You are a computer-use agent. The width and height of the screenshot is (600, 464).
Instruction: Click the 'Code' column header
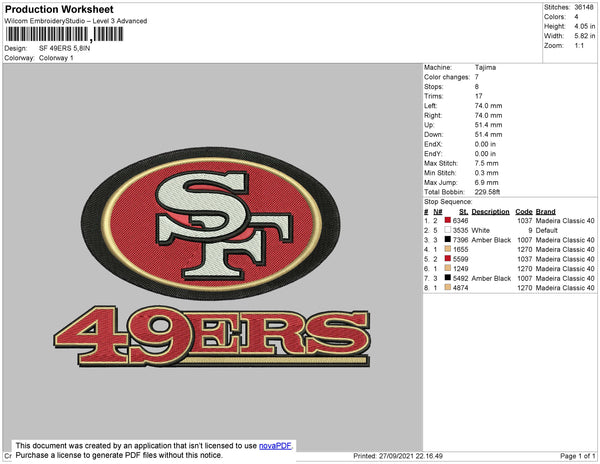(x=523, y=212)
